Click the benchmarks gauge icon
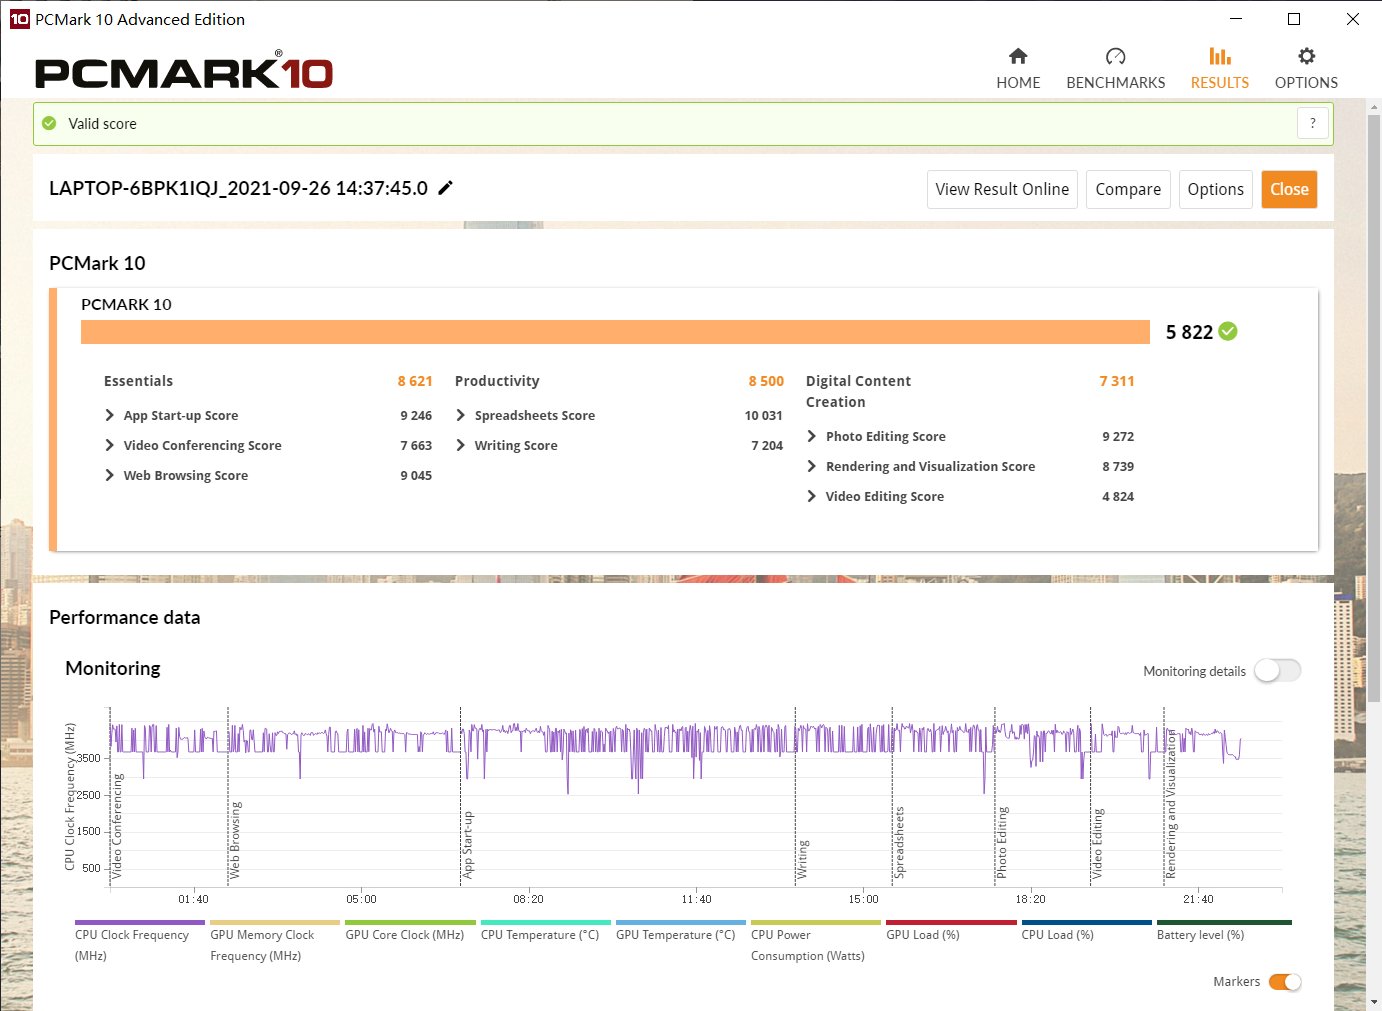This screenshot has width=1382, height=1011. pos(1115,56)
